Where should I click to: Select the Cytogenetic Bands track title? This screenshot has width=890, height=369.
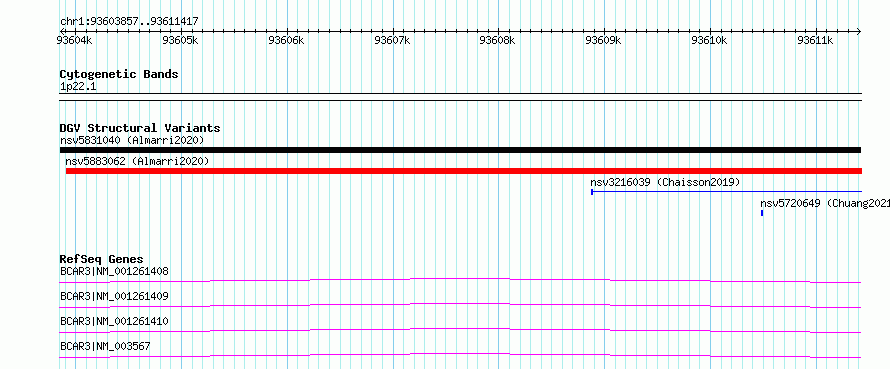pos(119,74)
